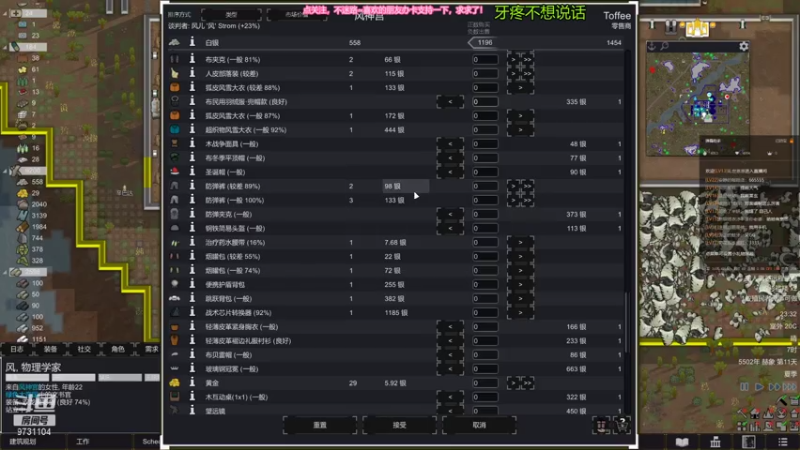Select the 轻薄皮革褶边礼服衬衫 (良好) row name
The width and height of the screenshot is (800, 450).
pyautogui.click(x=248, y=340)
